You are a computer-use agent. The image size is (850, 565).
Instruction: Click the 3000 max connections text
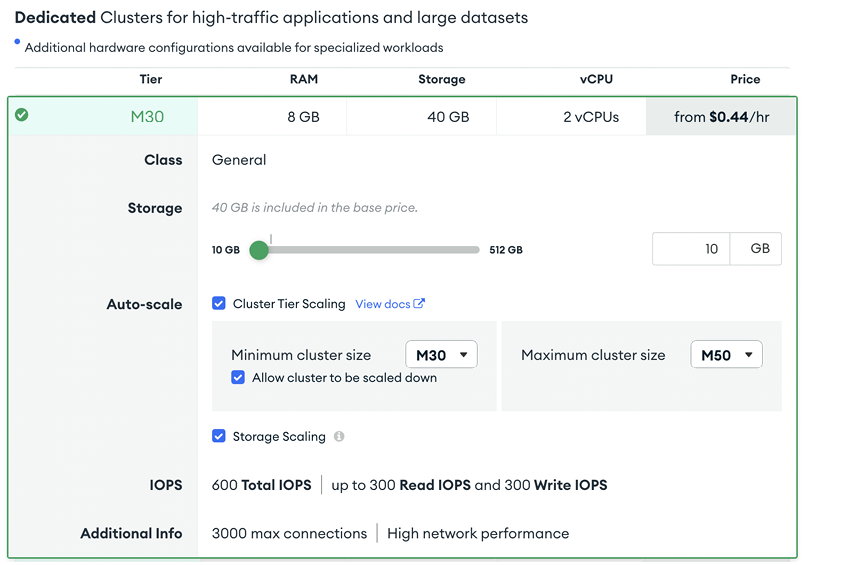(x=289, y=534)
